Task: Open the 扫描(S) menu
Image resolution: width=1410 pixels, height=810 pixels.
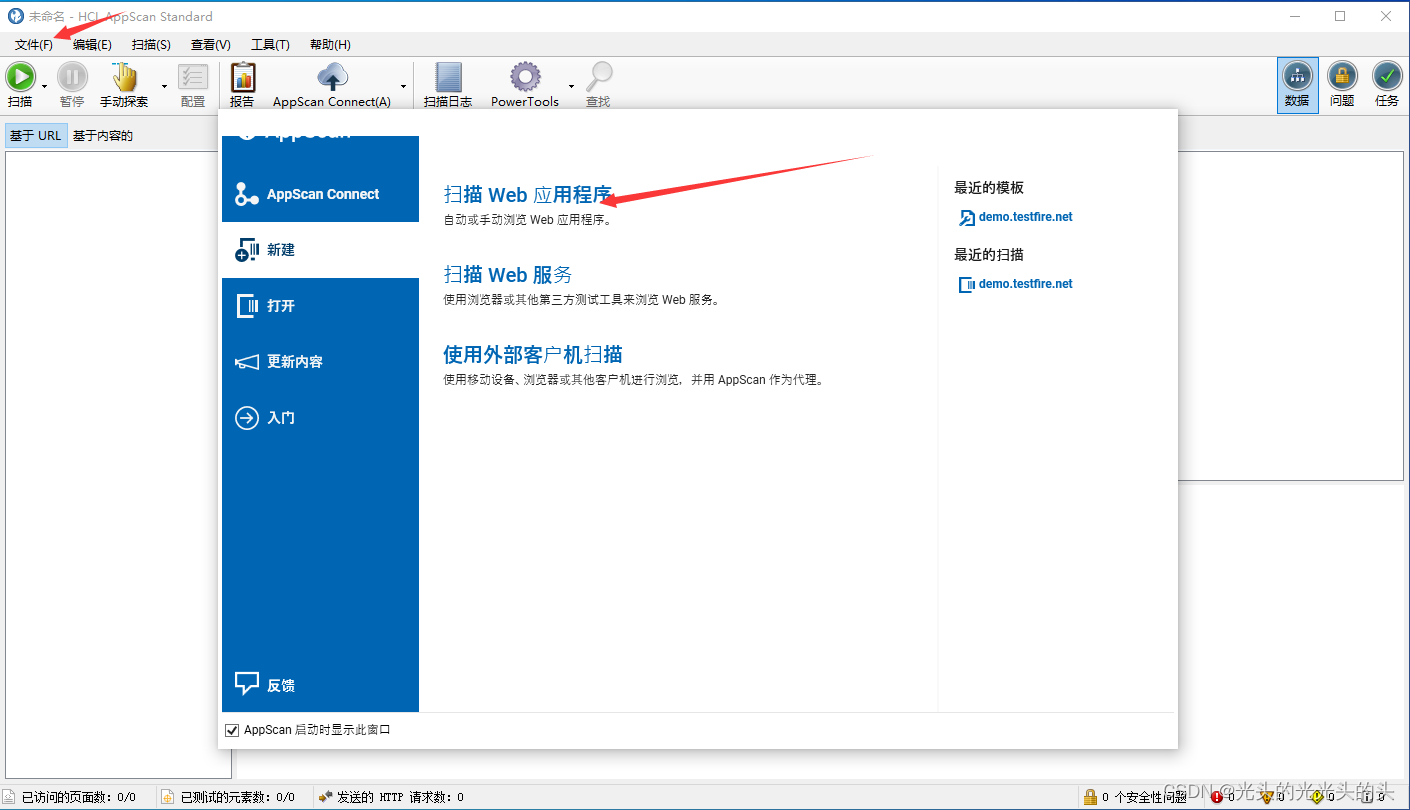Action: point(151,45)
